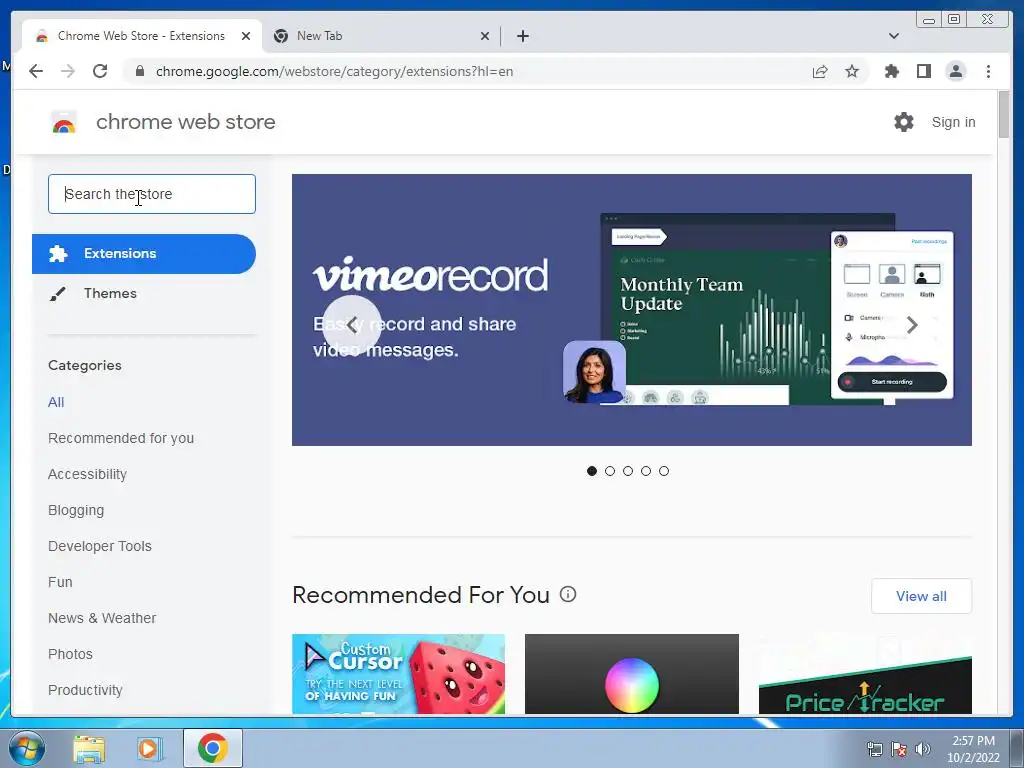The width and height of the screenshot is (1024, 768).
Task: Advance to next banner slide arrow
Action: [x=912, y=325]
